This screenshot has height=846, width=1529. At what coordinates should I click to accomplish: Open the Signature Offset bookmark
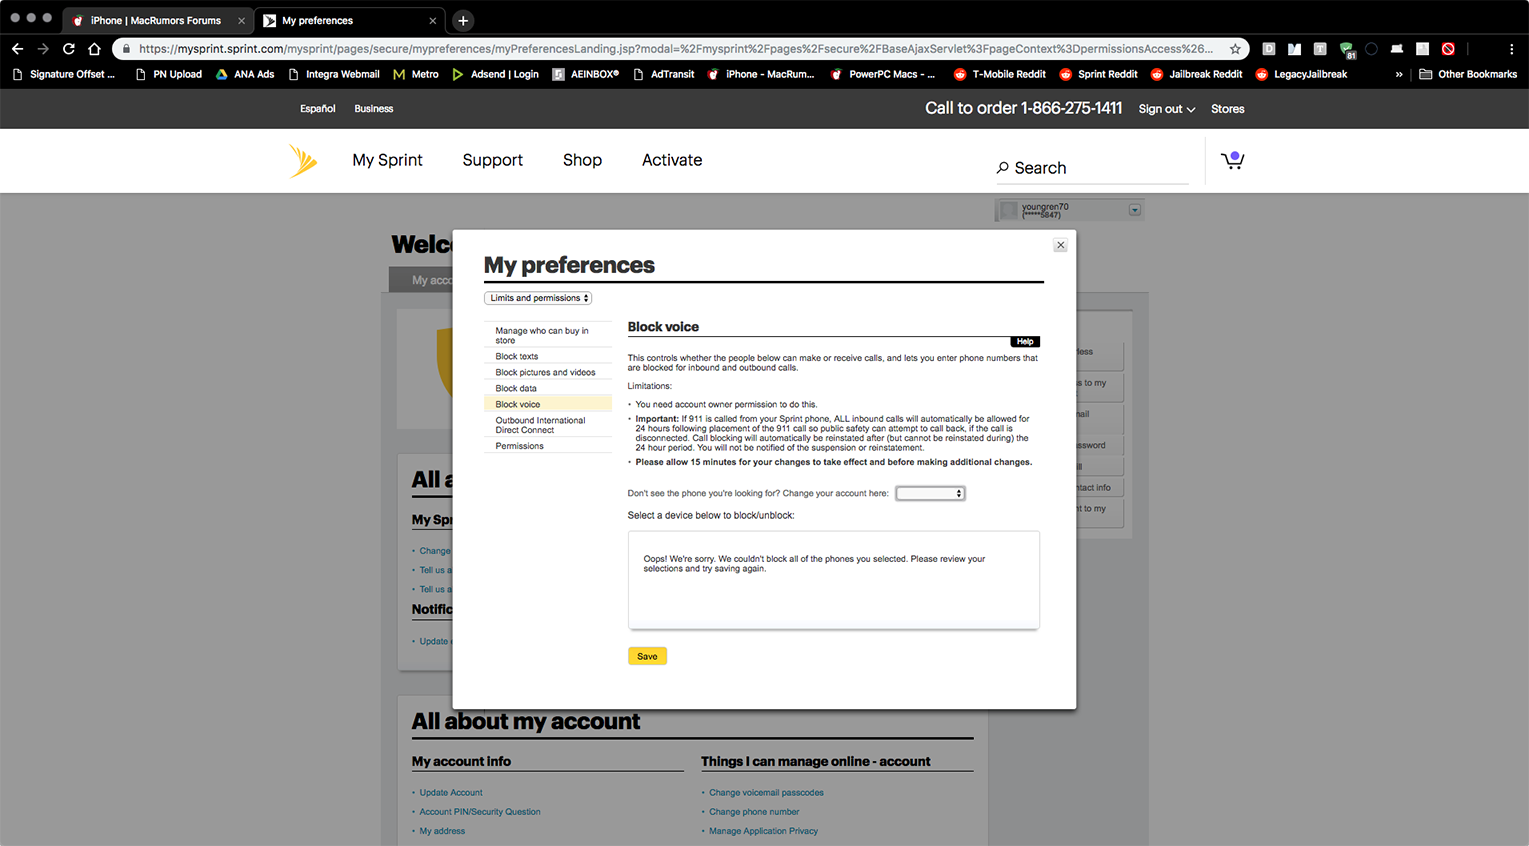(x=63, y=74)
